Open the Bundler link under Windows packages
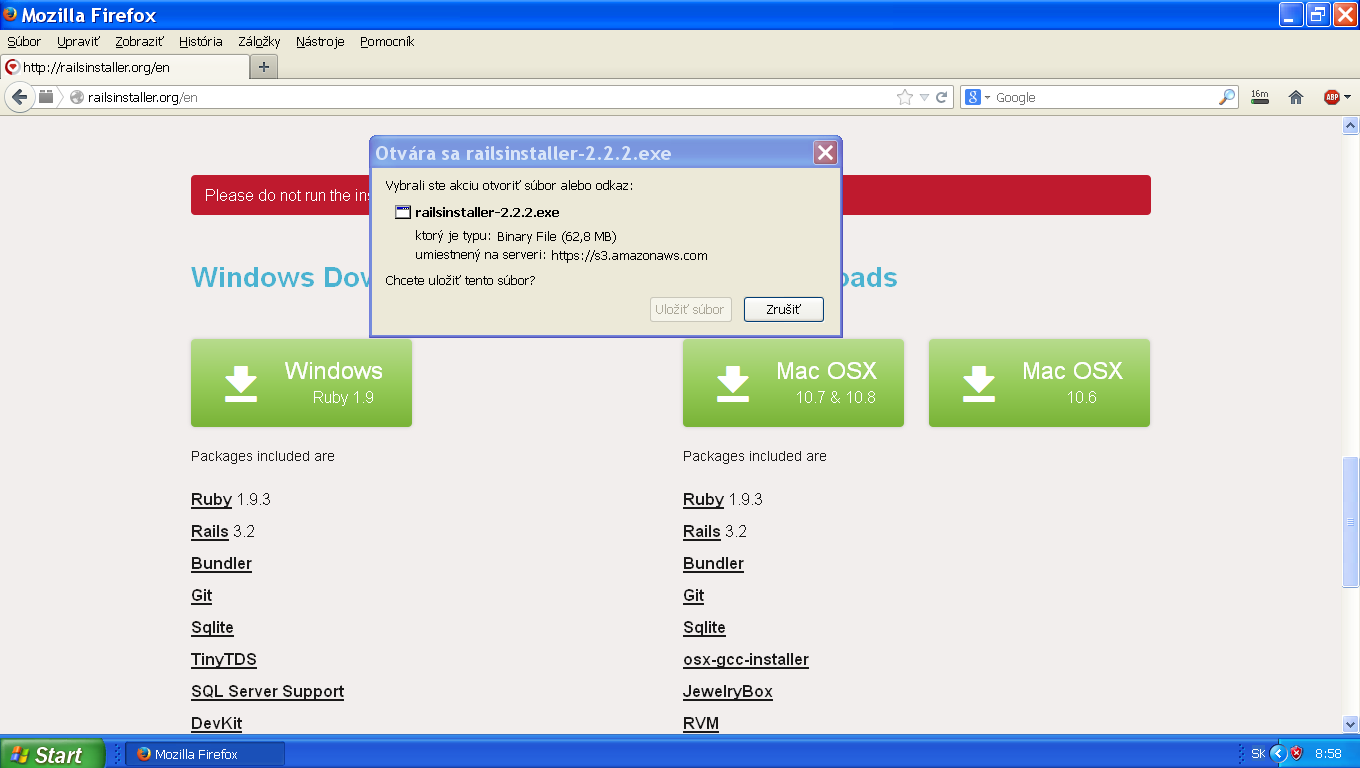Viewport: 1360px width, 768px height. pyautogui.click(x=221, y=563)
